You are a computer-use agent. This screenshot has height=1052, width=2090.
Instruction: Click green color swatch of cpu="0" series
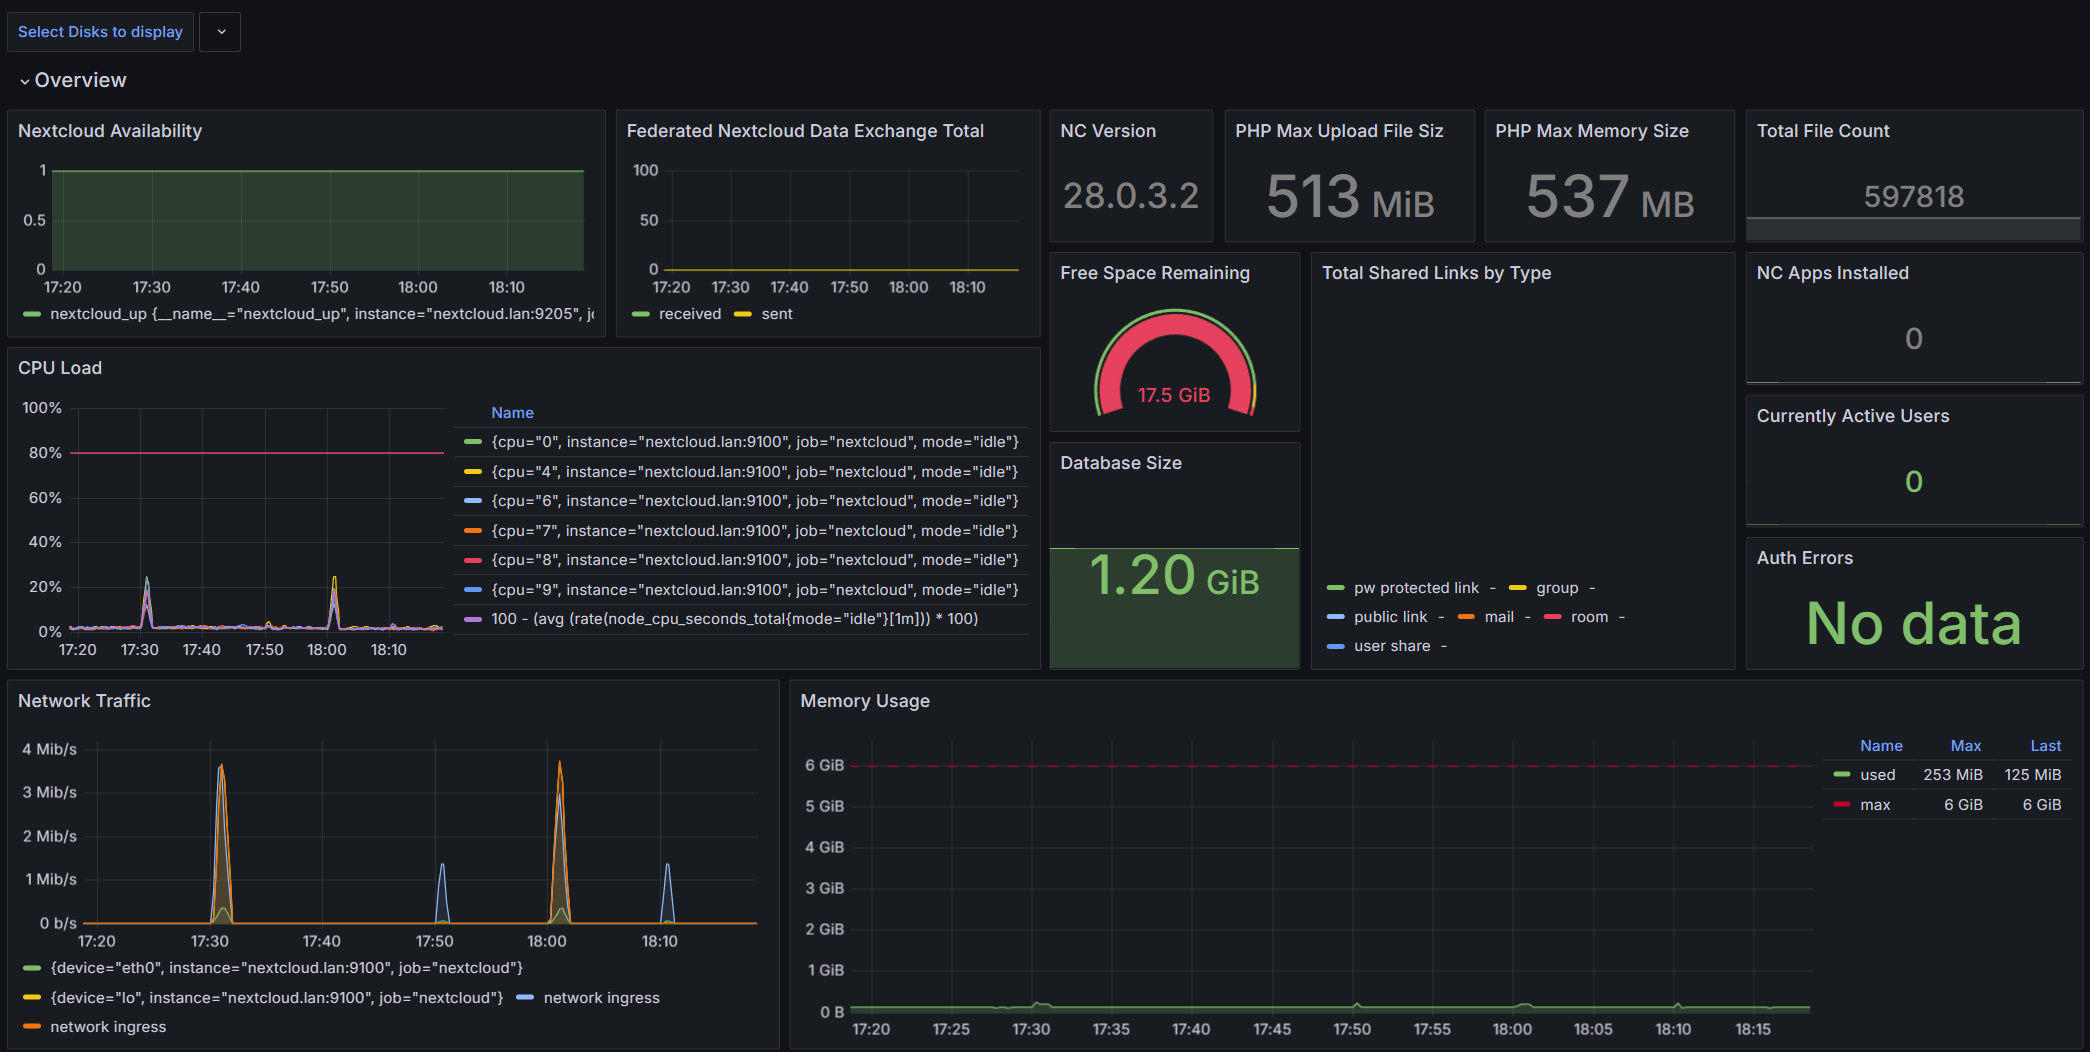(x=473, y=442)
